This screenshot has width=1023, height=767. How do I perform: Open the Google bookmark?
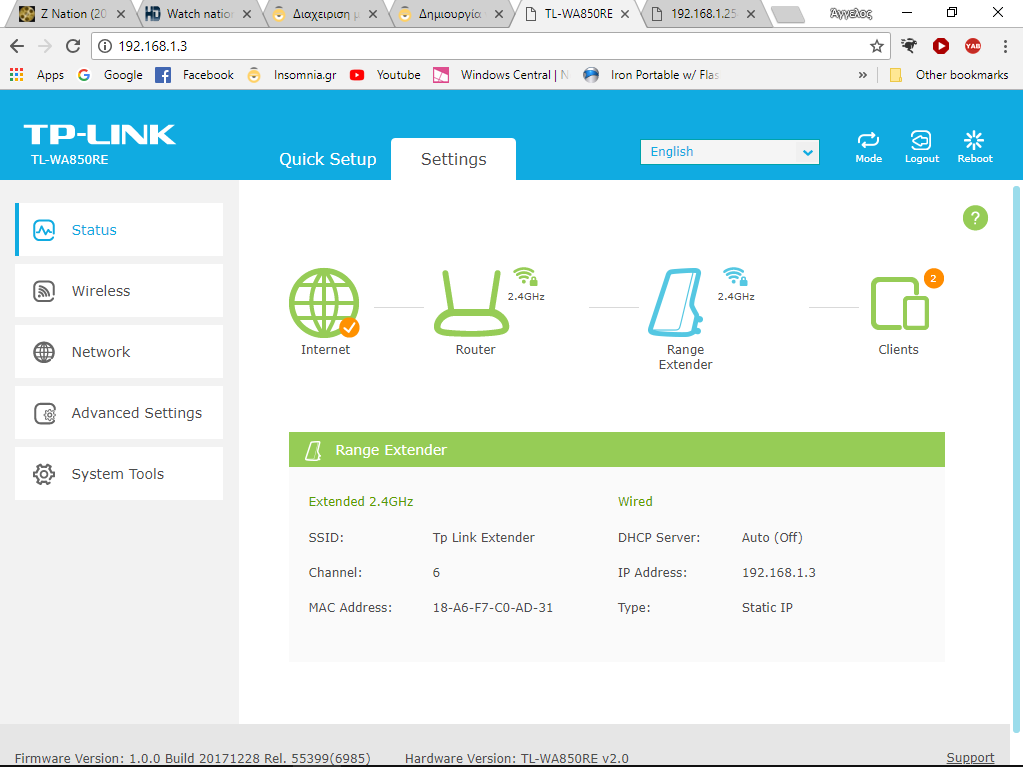pos(110,75)
